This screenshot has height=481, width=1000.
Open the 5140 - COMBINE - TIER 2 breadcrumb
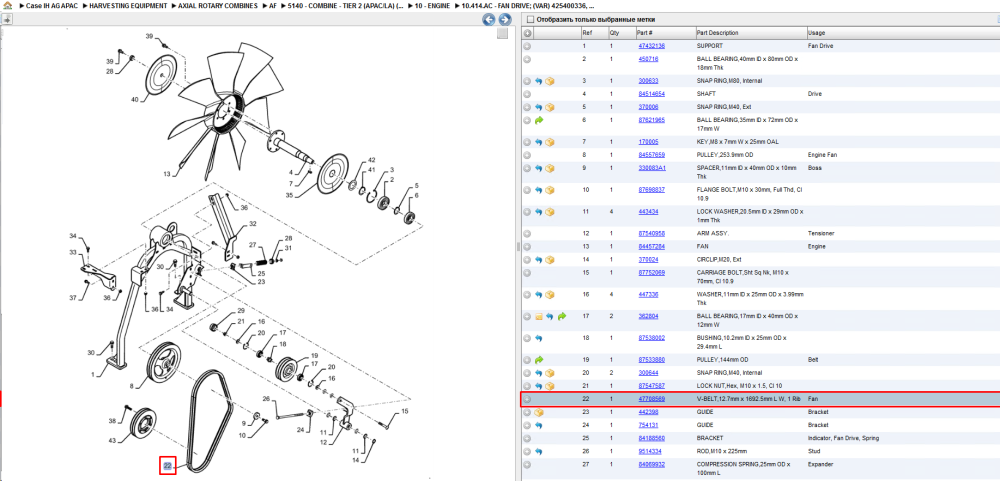pyautogui.click(x=346, y=5)
